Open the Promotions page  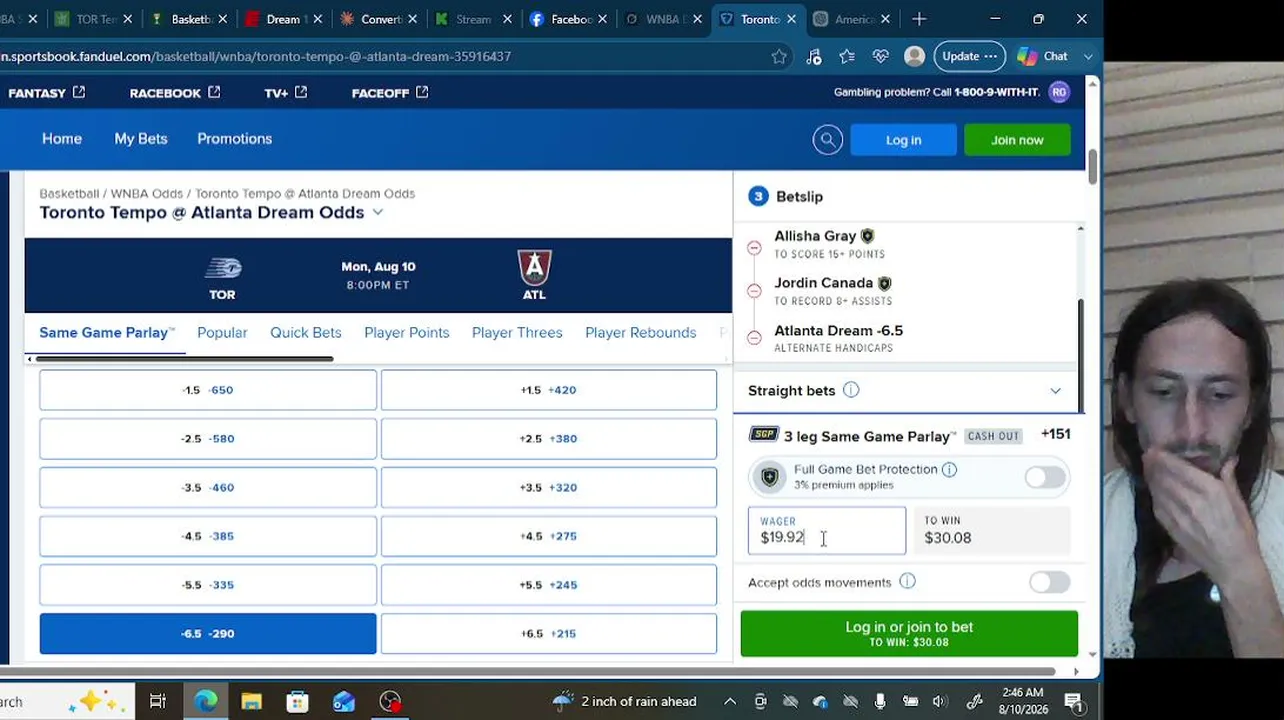234,139
